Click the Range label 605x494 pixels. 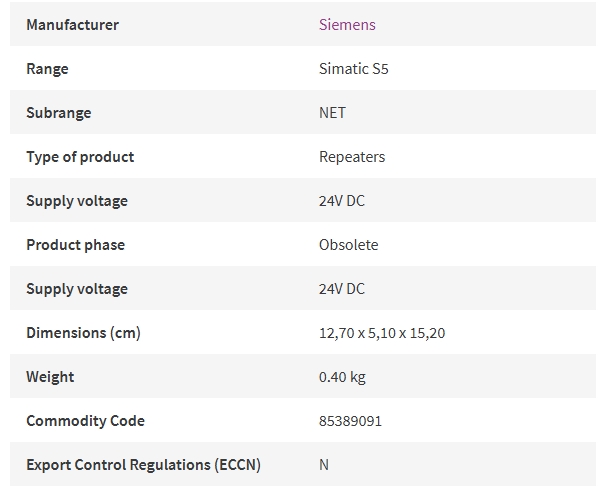tap(47, 69)
